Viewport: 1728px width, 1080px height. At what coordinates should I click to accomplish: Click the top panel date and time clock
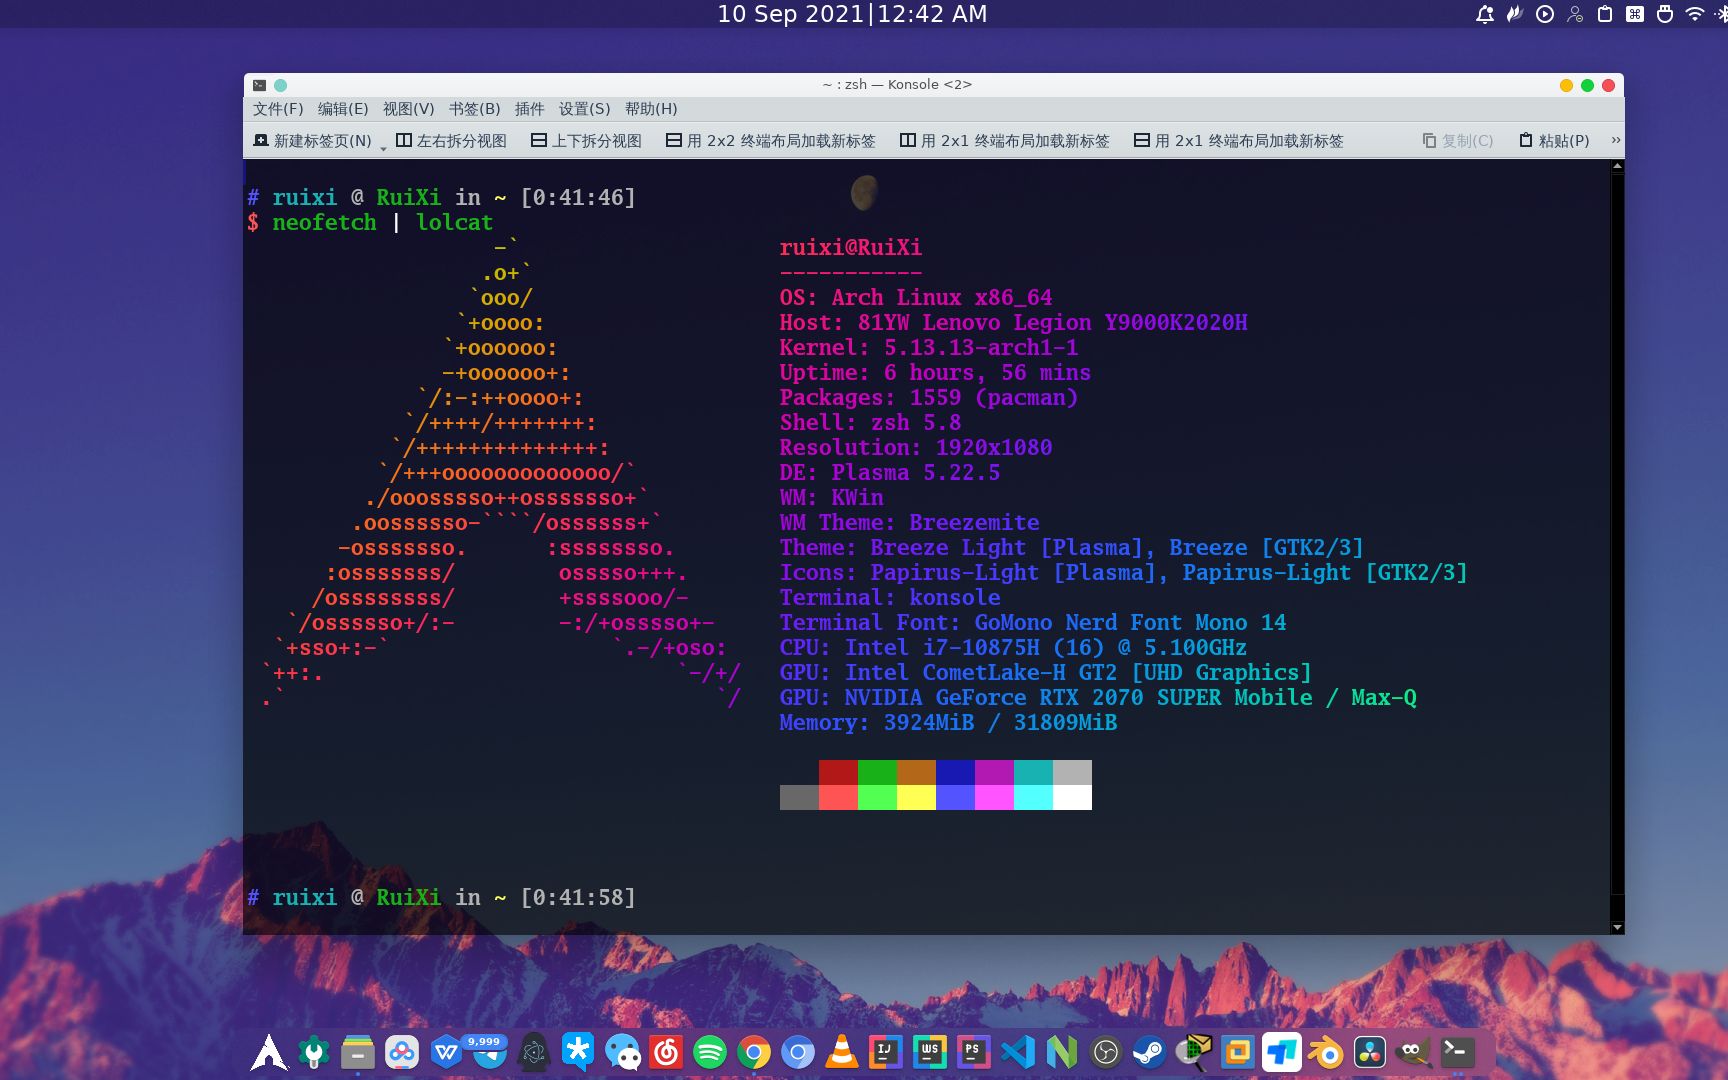pos(852,14)
